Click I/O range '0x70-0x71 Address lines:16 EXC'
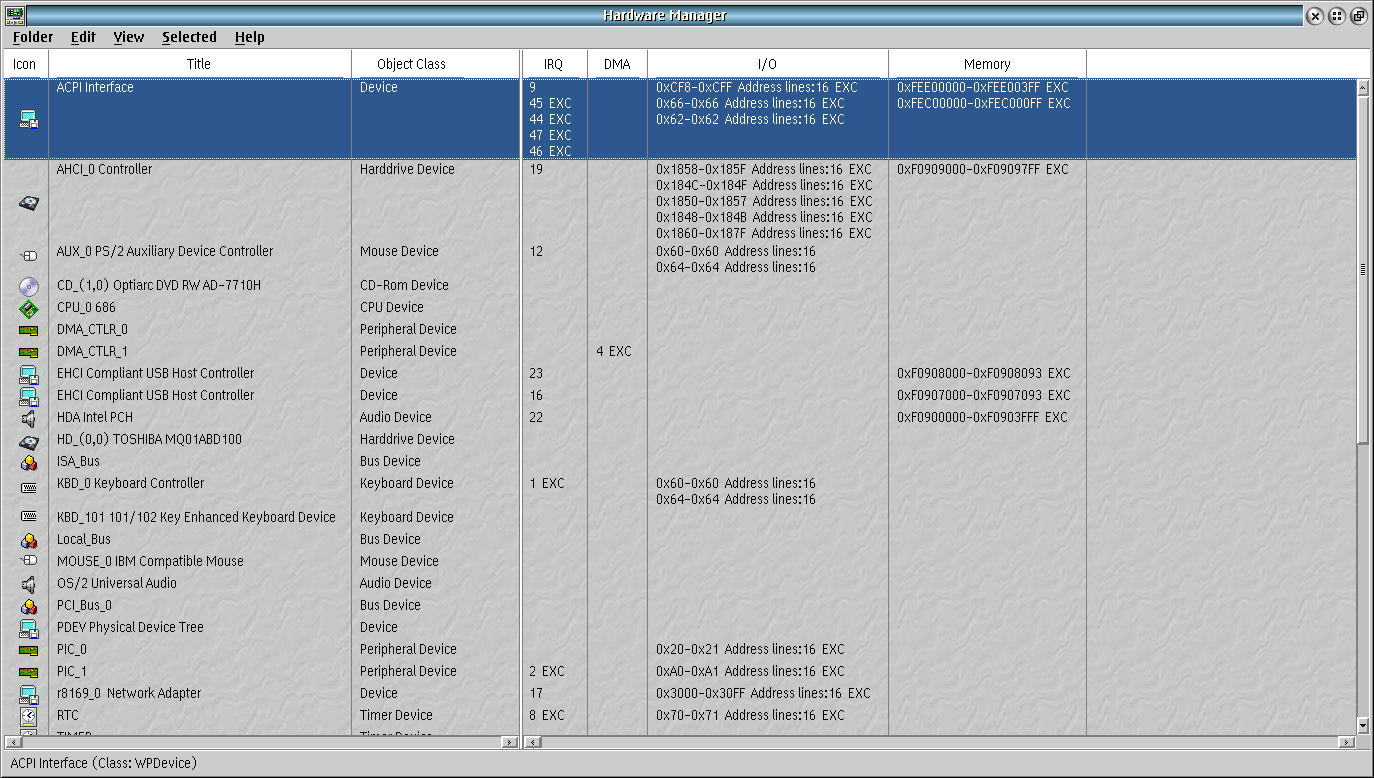This screenshot has height=778, width=1374. (750, 716)
